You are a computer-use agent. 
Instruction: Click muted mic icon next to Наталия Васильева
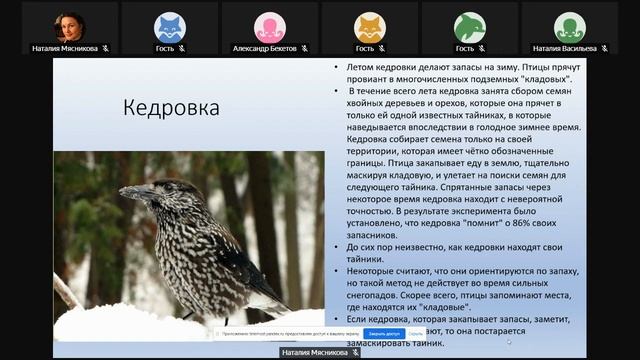(604, 49)
